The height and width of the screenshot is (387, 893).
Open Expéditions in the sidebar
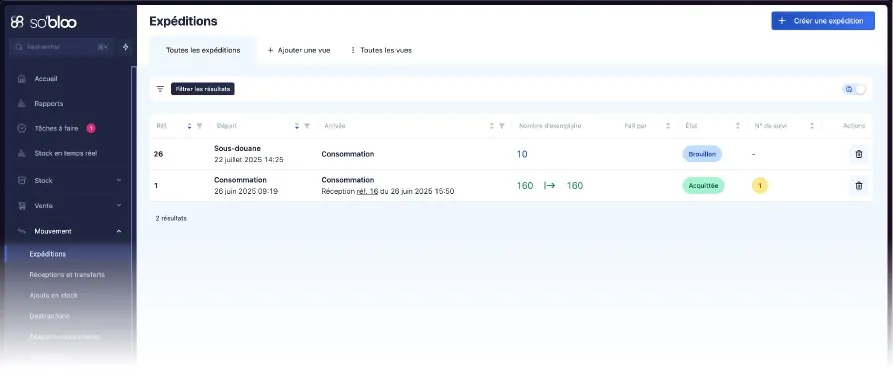pos(48,254)
